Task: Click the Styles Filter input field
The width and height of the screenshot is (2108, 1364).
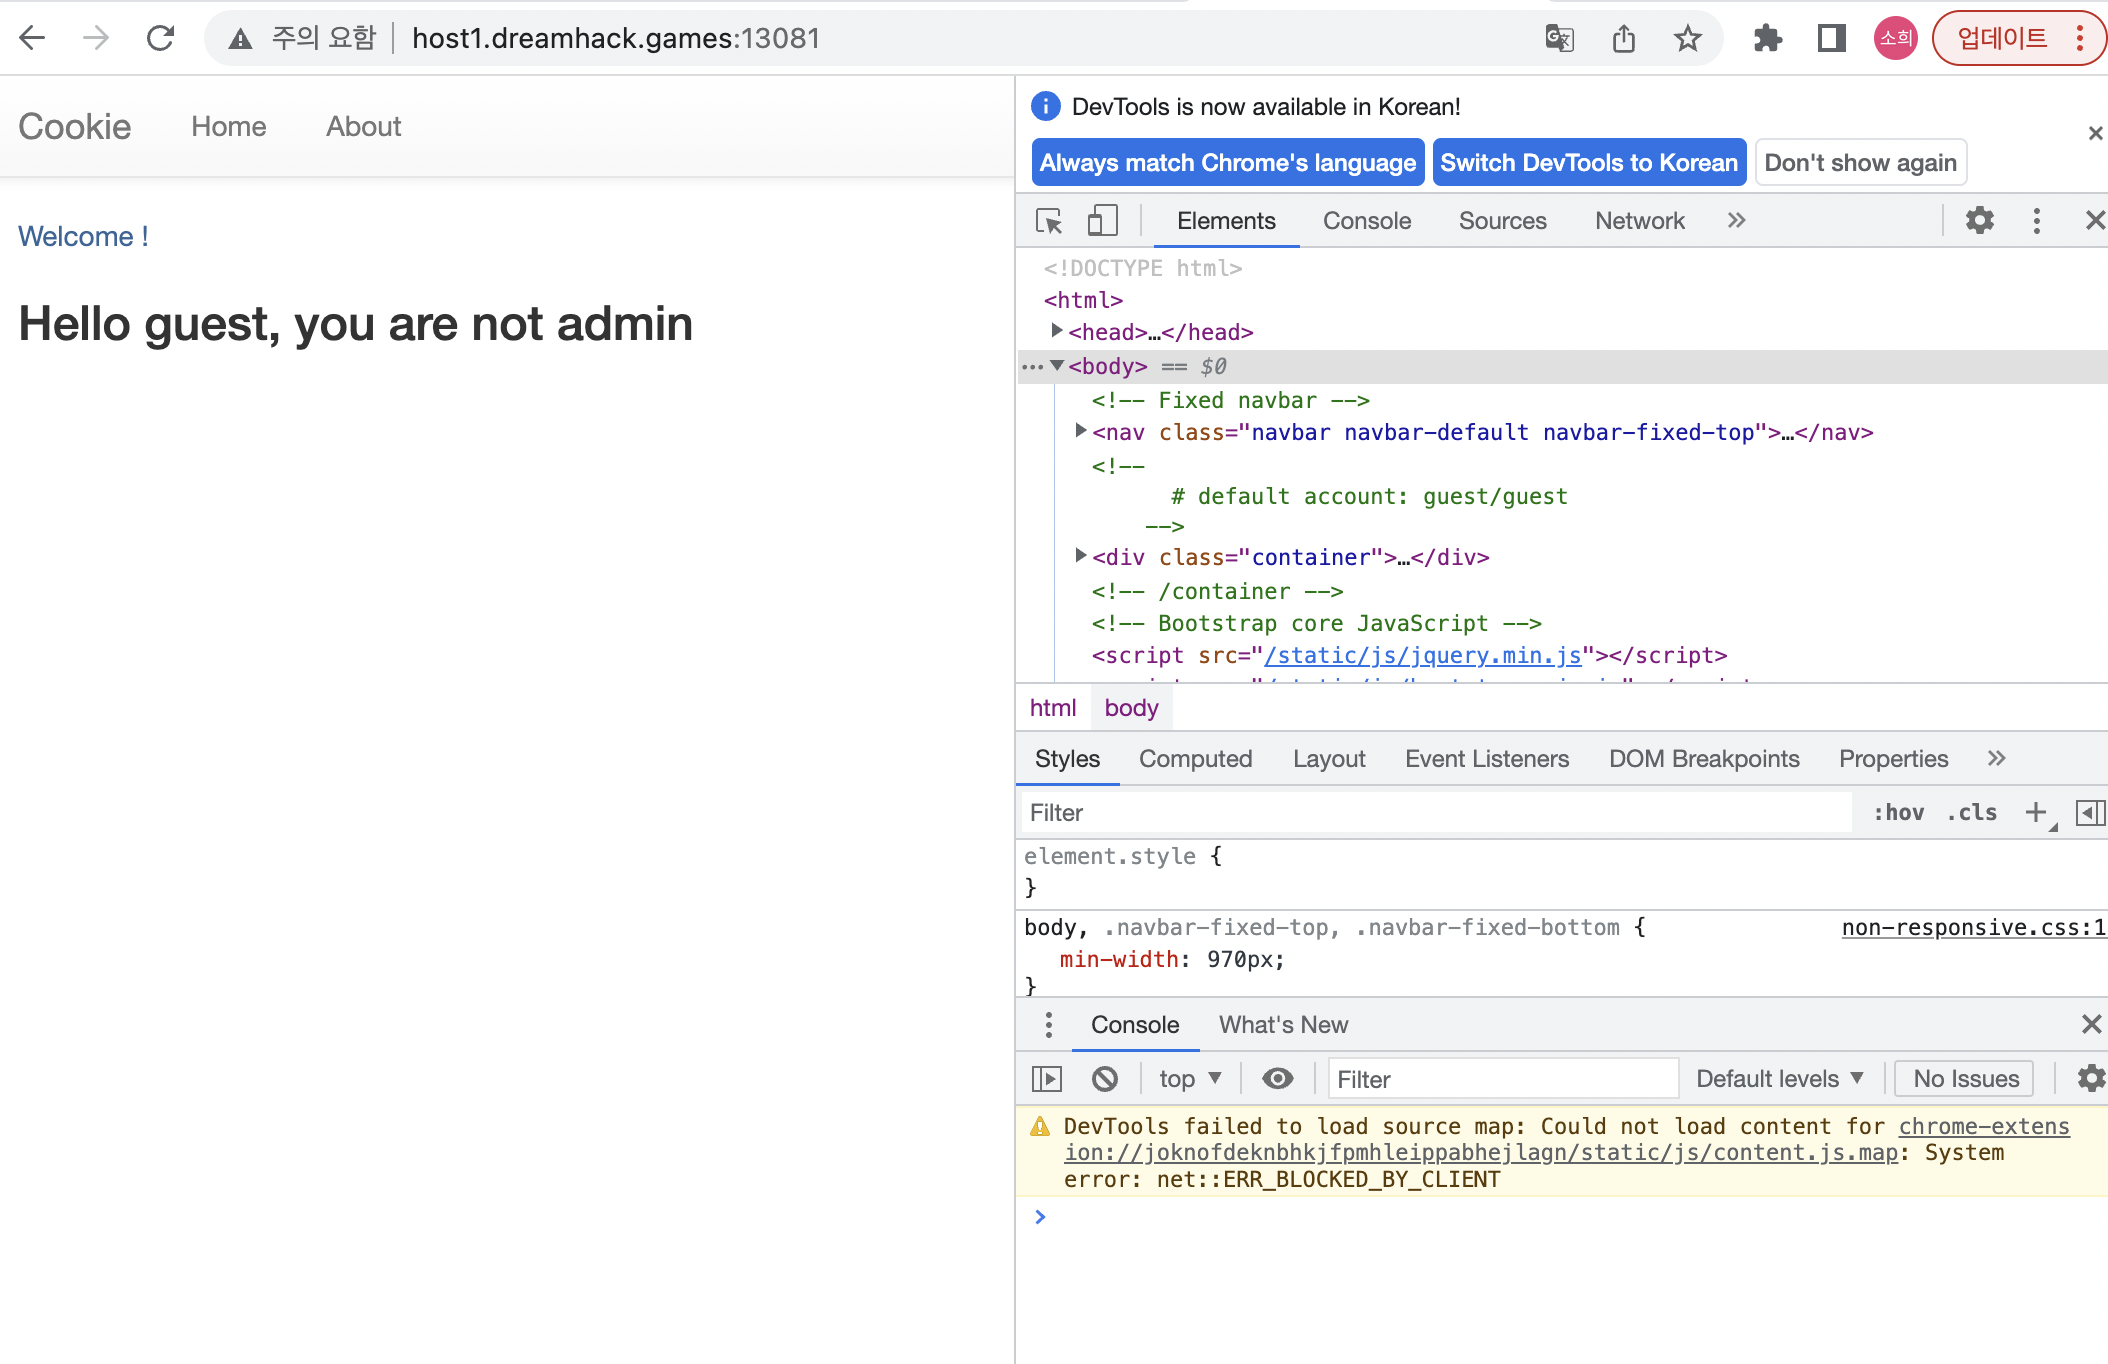Action: (x=1430, y=813)
